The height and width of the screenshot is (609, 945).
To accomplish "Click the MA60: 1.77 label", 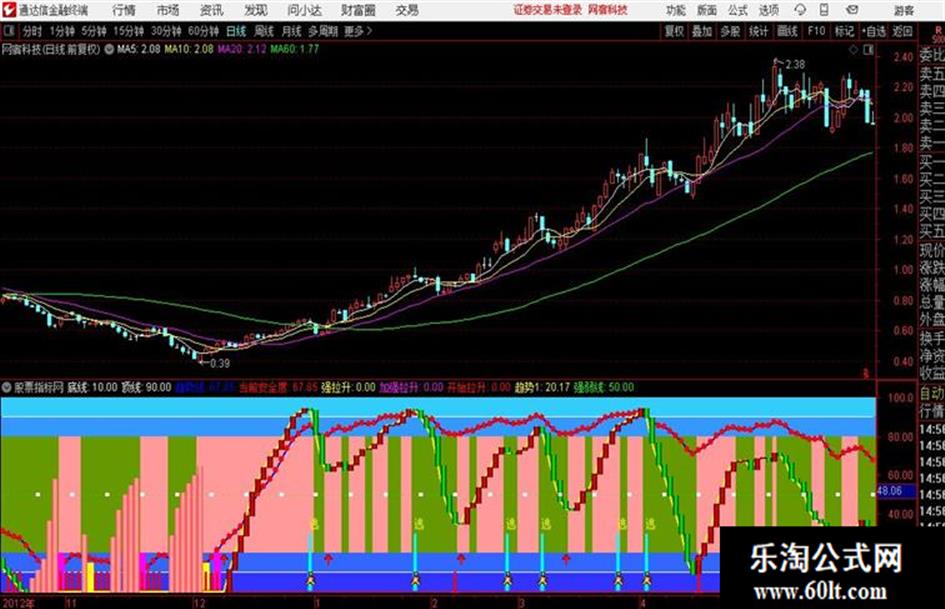I will 295,49.
